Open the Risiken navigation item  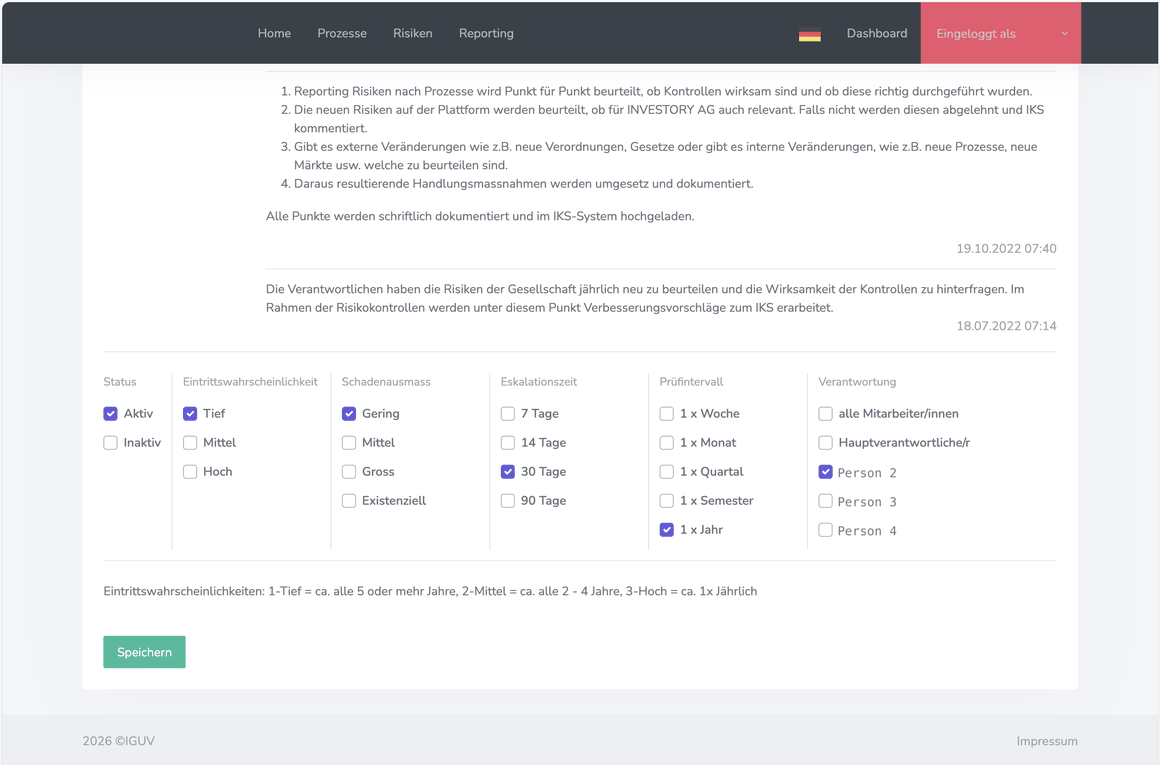(413, 33)
